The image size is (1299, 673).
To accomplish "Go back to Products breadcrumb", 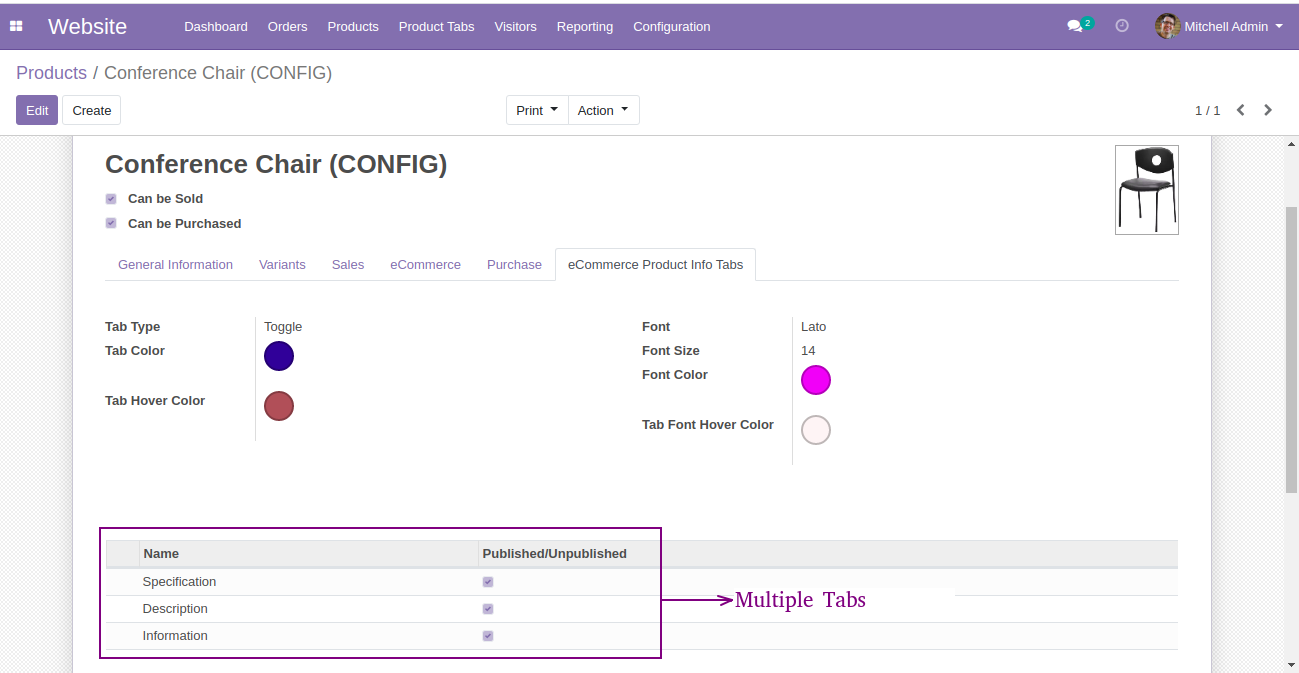I will [x=51, y=73].
